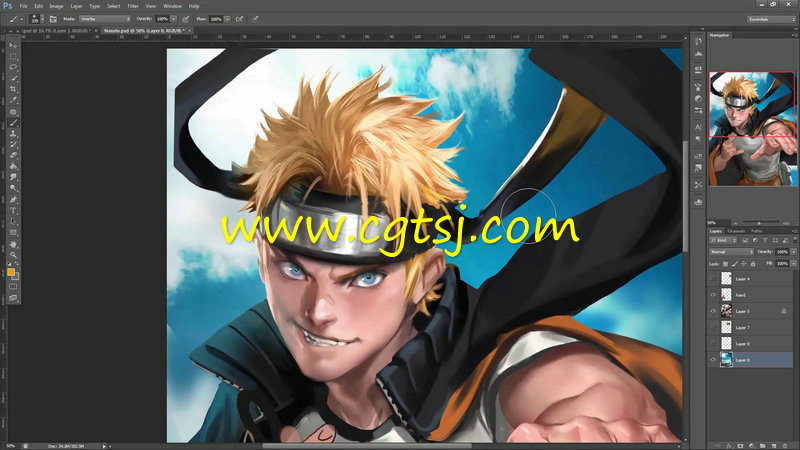Open the File menu
Screen dimensions: 800x450
23,6
